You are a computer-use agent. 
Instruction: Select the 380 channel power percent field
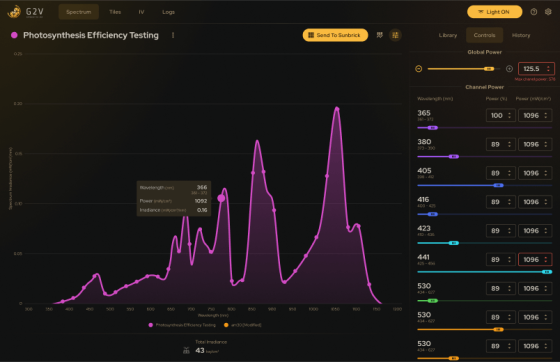[501, 144]
